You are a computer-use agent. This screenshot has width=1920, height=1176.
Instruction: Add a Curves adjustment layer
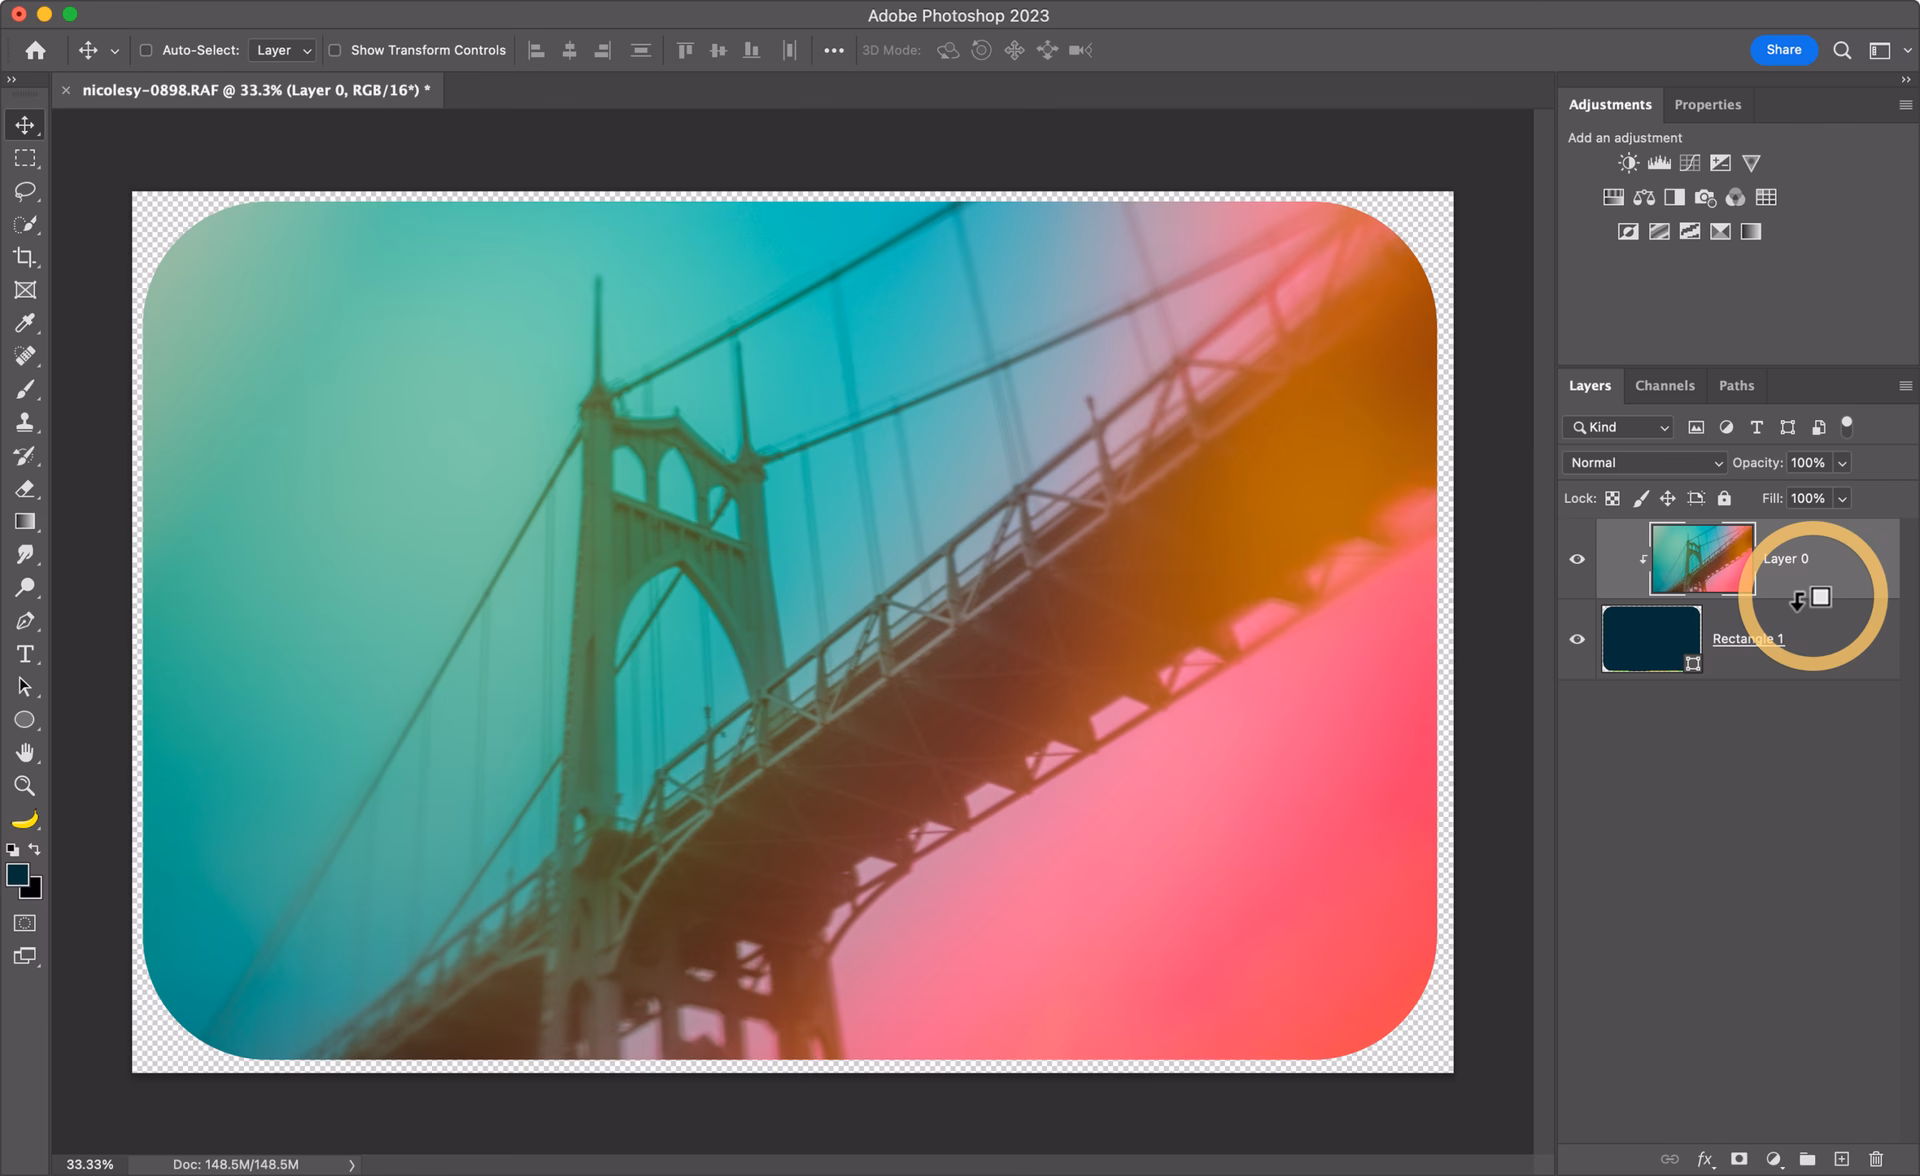tap(1690, 162)
